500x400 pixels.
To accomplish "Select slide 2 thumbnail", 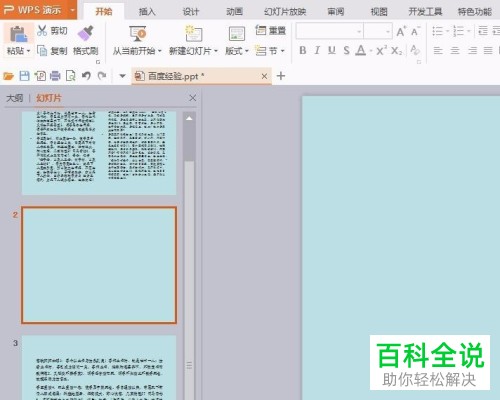I will click(99, 265).
